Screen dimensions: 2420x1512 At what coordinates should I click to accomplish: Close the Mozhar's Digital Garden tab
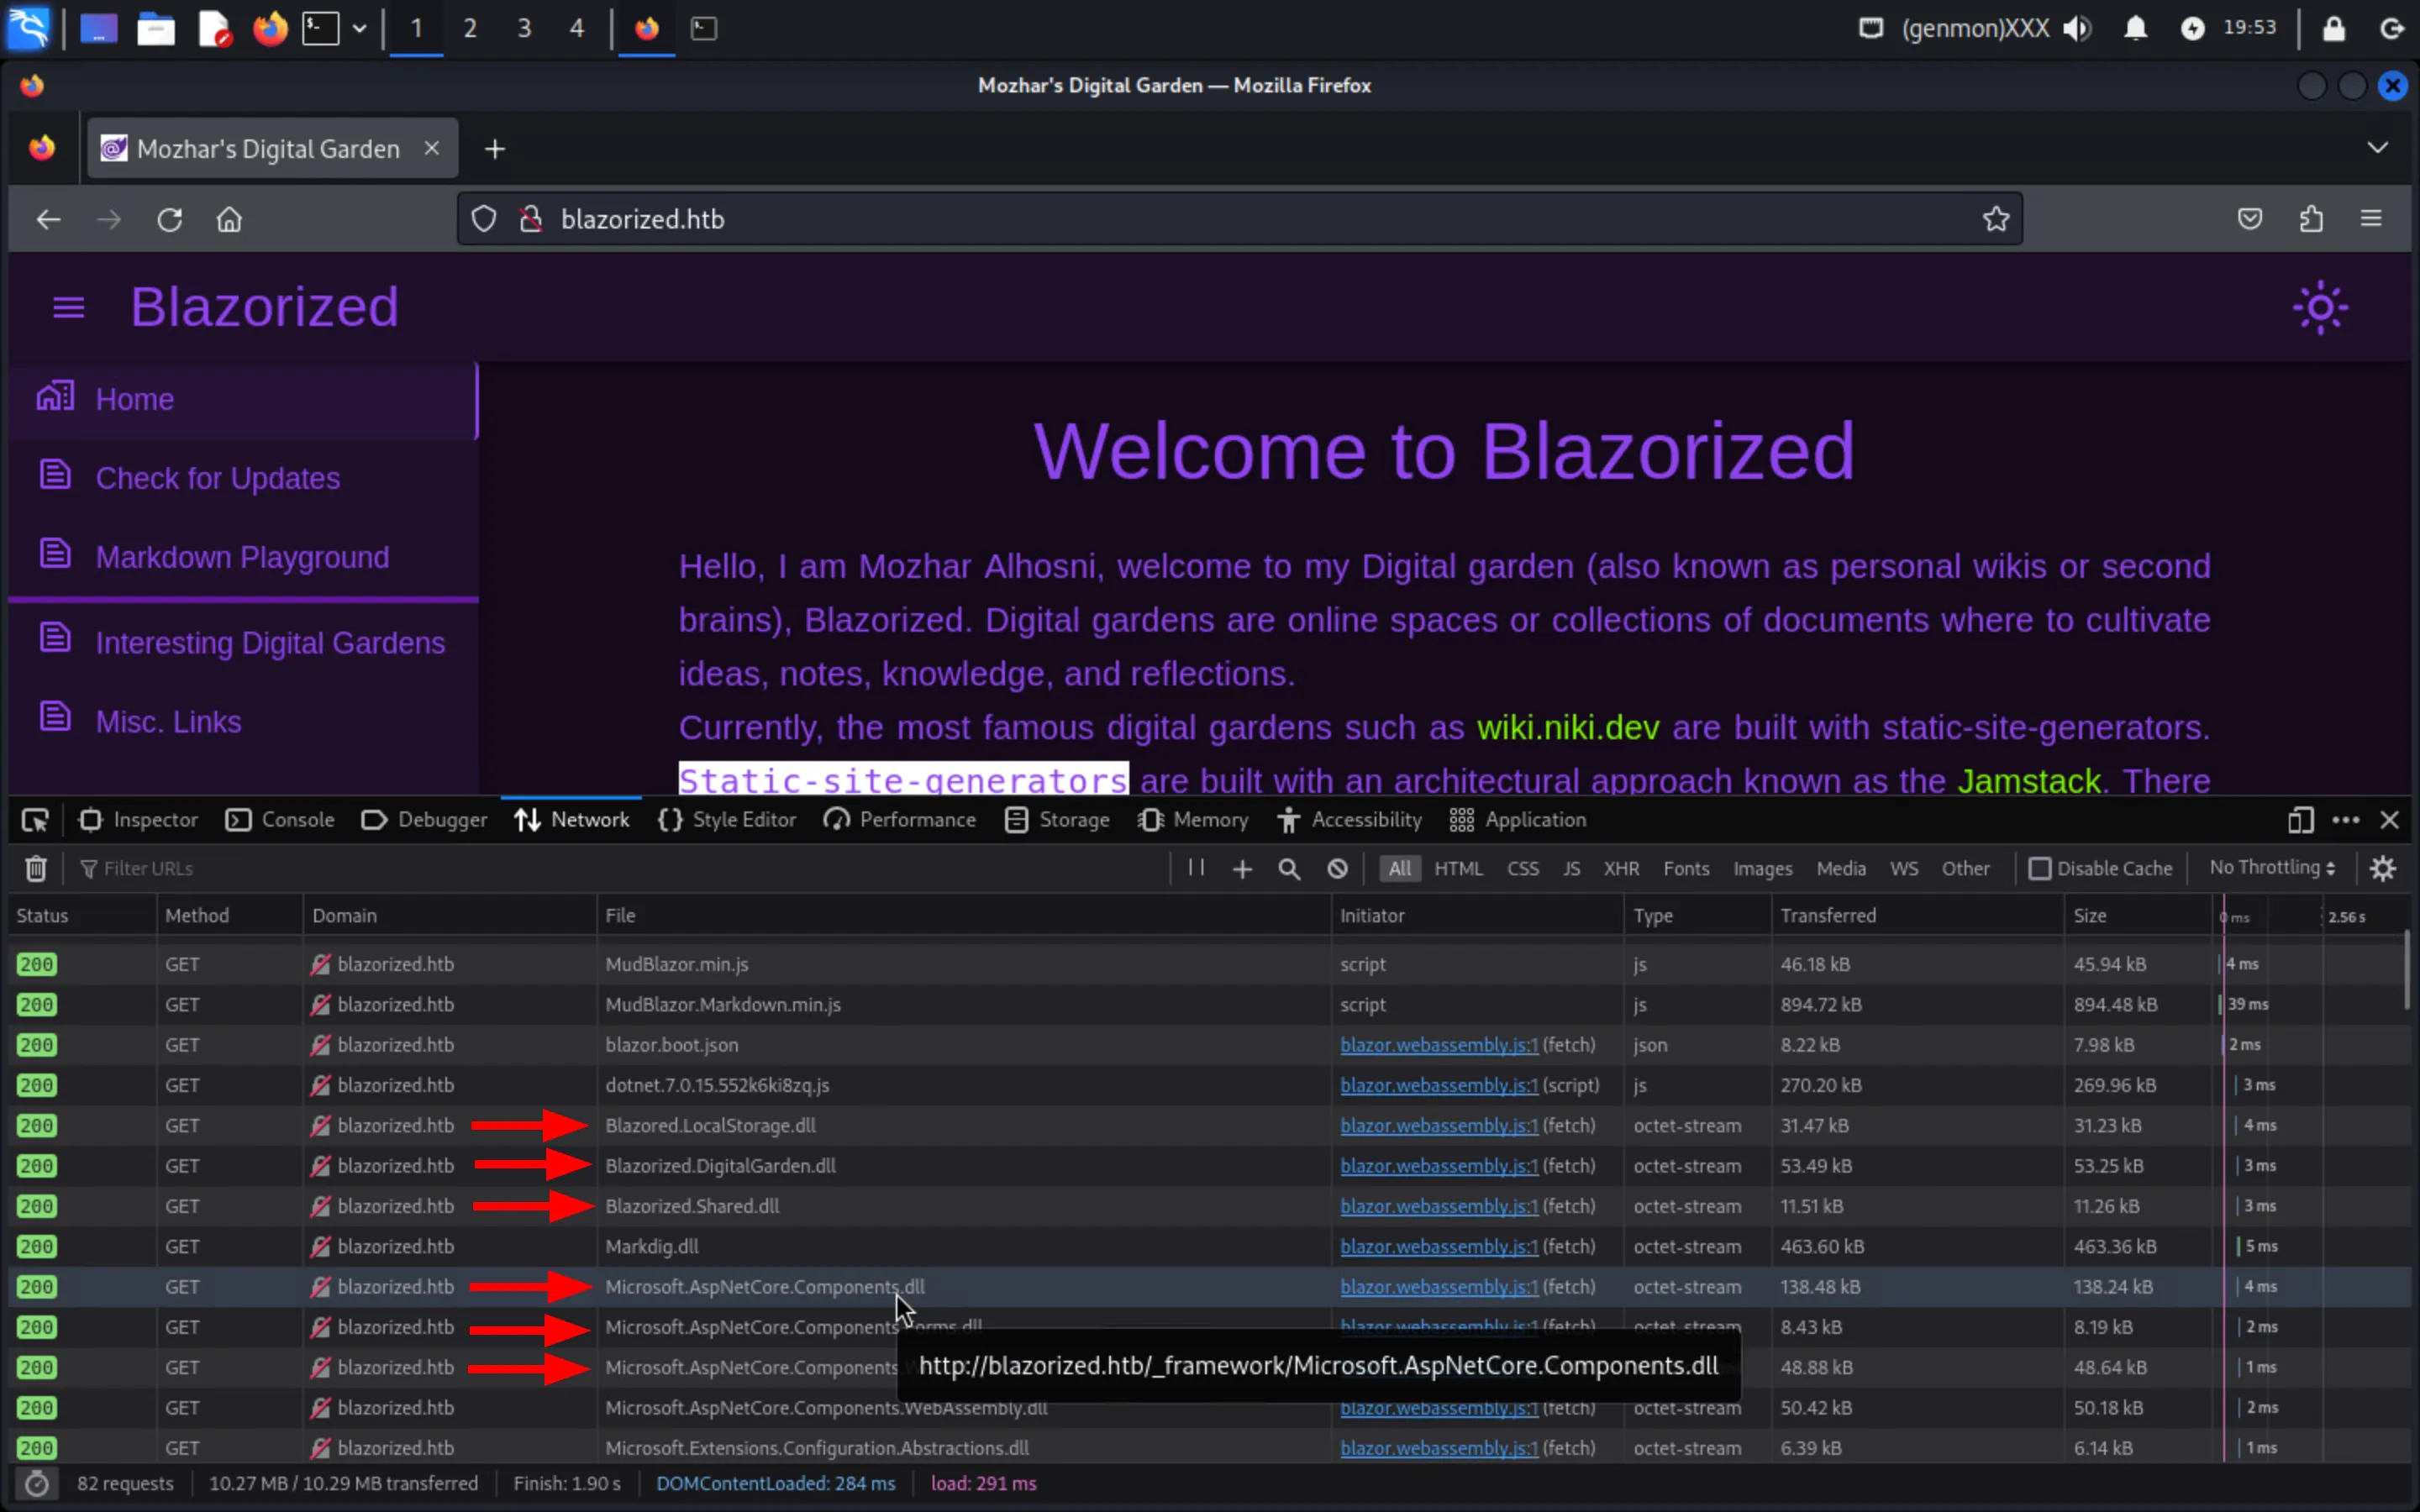pos(431,148)
